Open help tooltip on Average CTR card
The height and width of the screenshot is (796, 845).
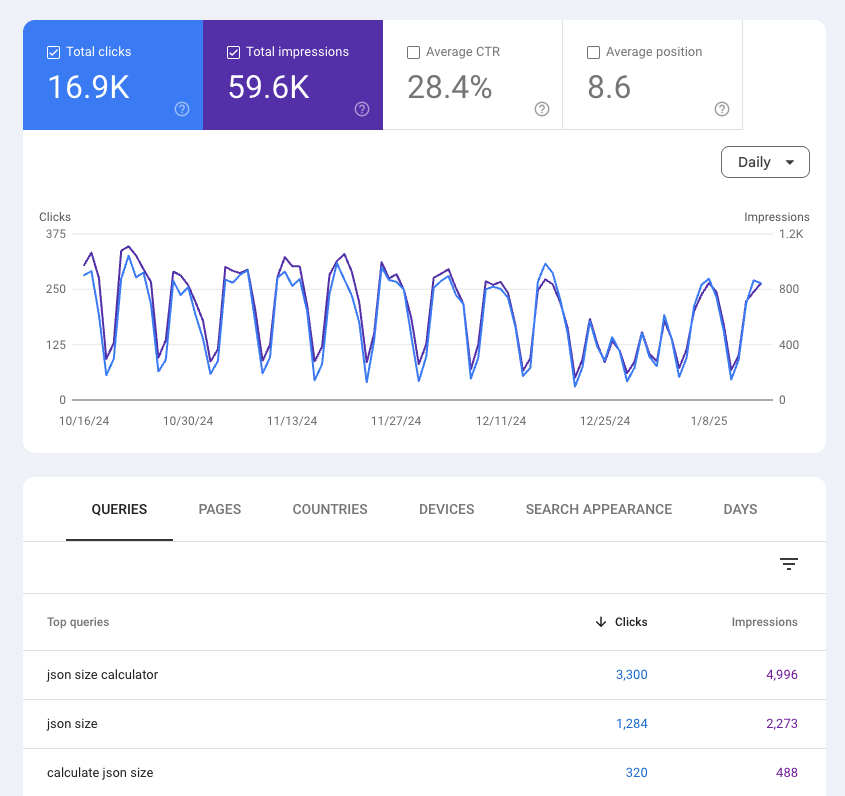pyautogui.click(x=541, y=110)
